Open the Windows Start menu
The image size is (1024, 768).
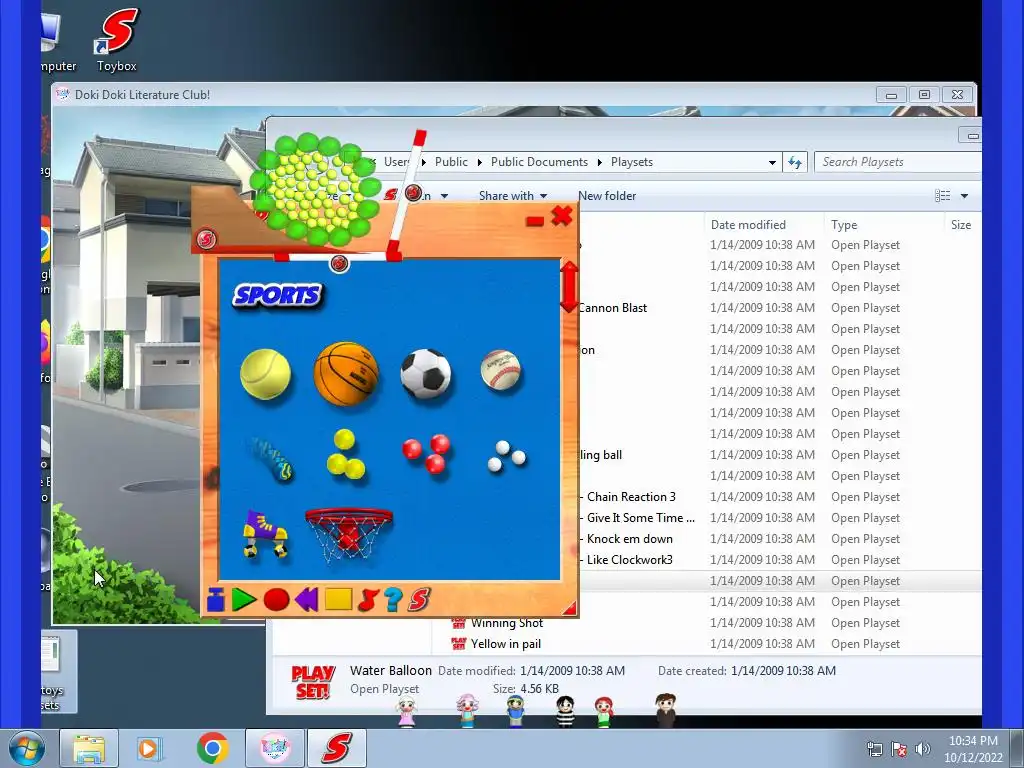tap(27, 748)
